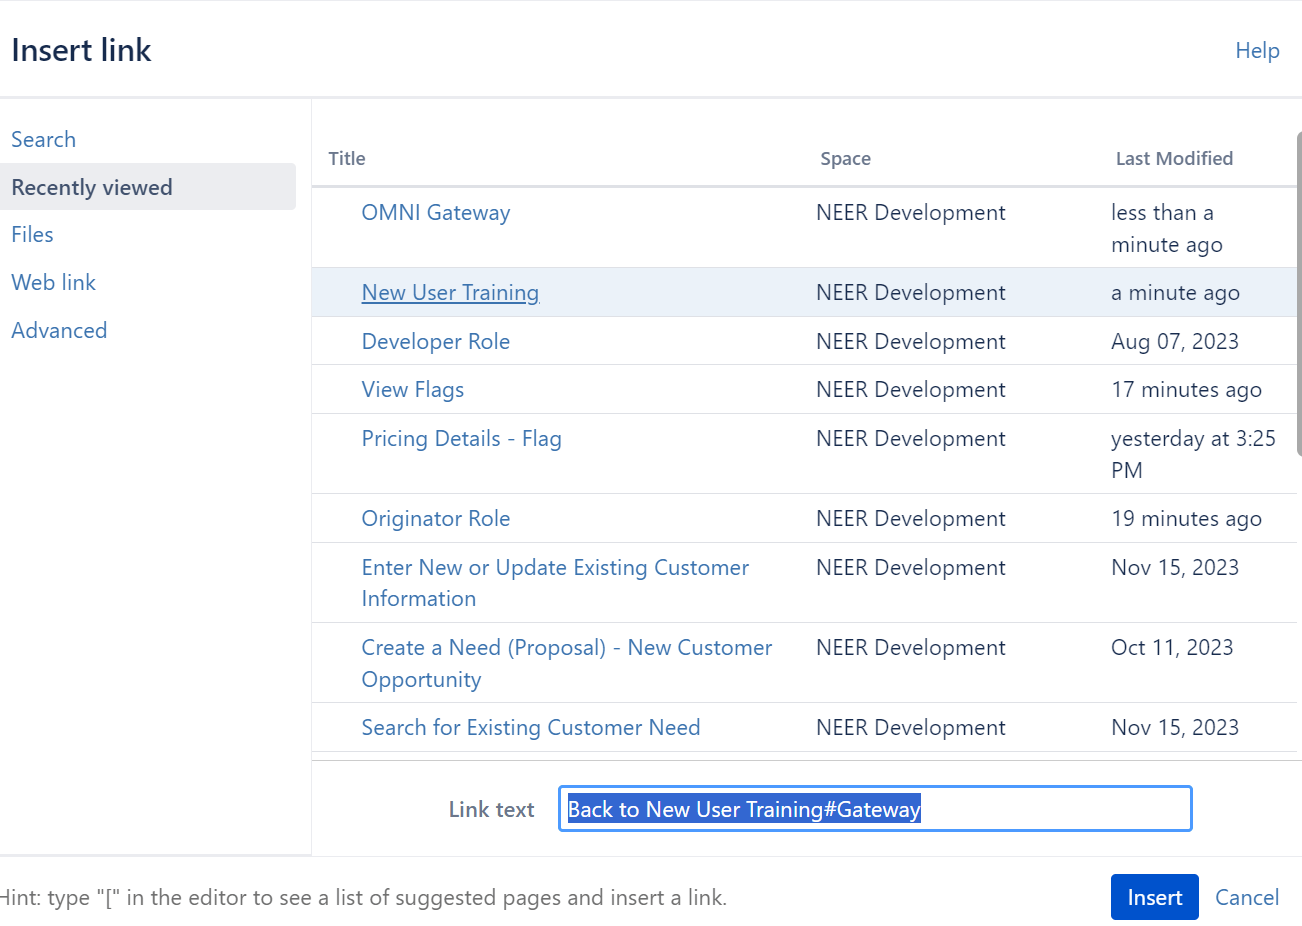Dismiss the dialog with Cancel
The image size is (1302, 926).
[x=1247, y=897]
